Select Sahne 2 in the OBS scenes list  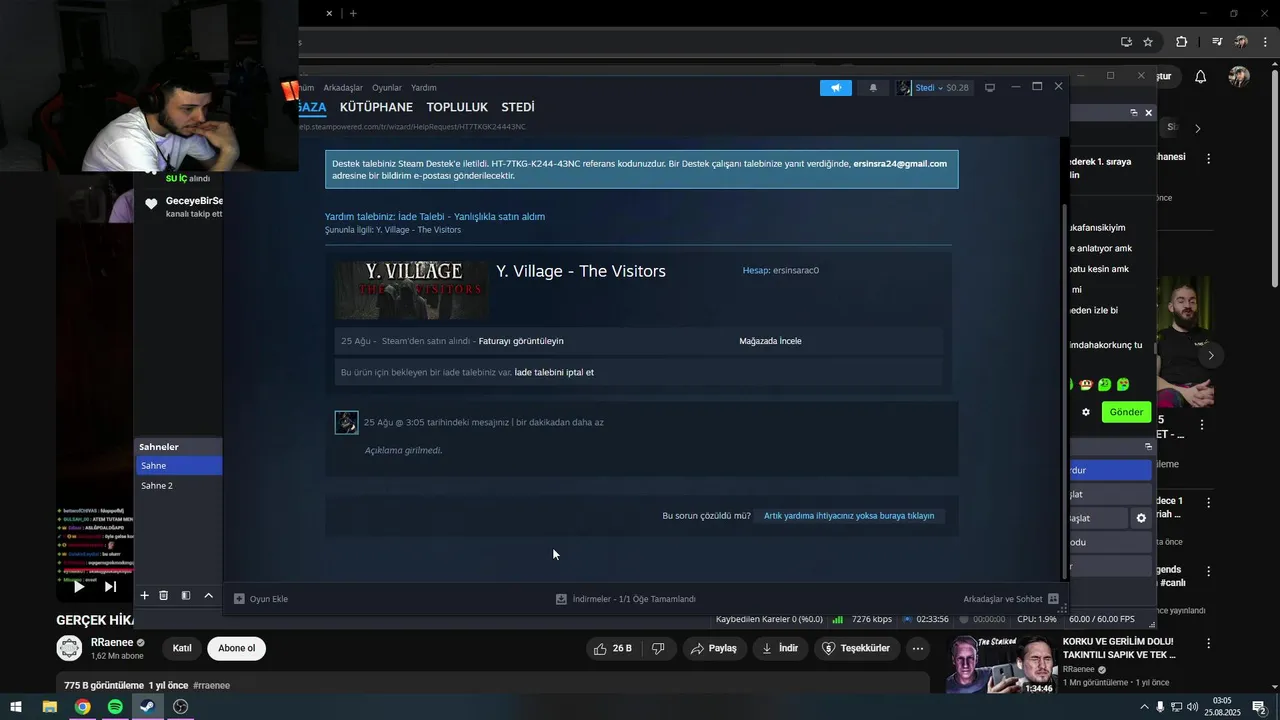point(179,486)
